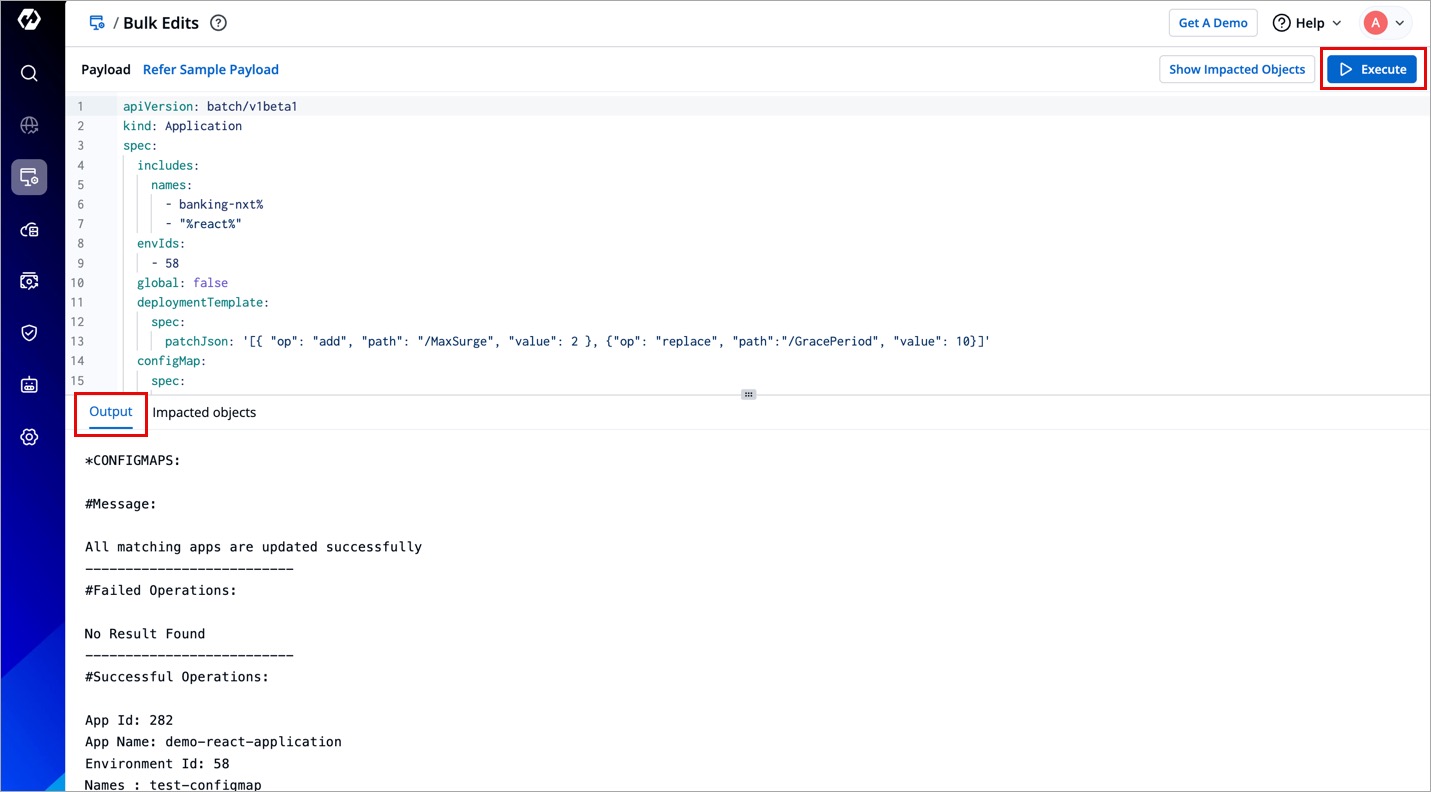1431x792 pixels.
Task: Click Show Impacted Objects button
Action: 1236,69
